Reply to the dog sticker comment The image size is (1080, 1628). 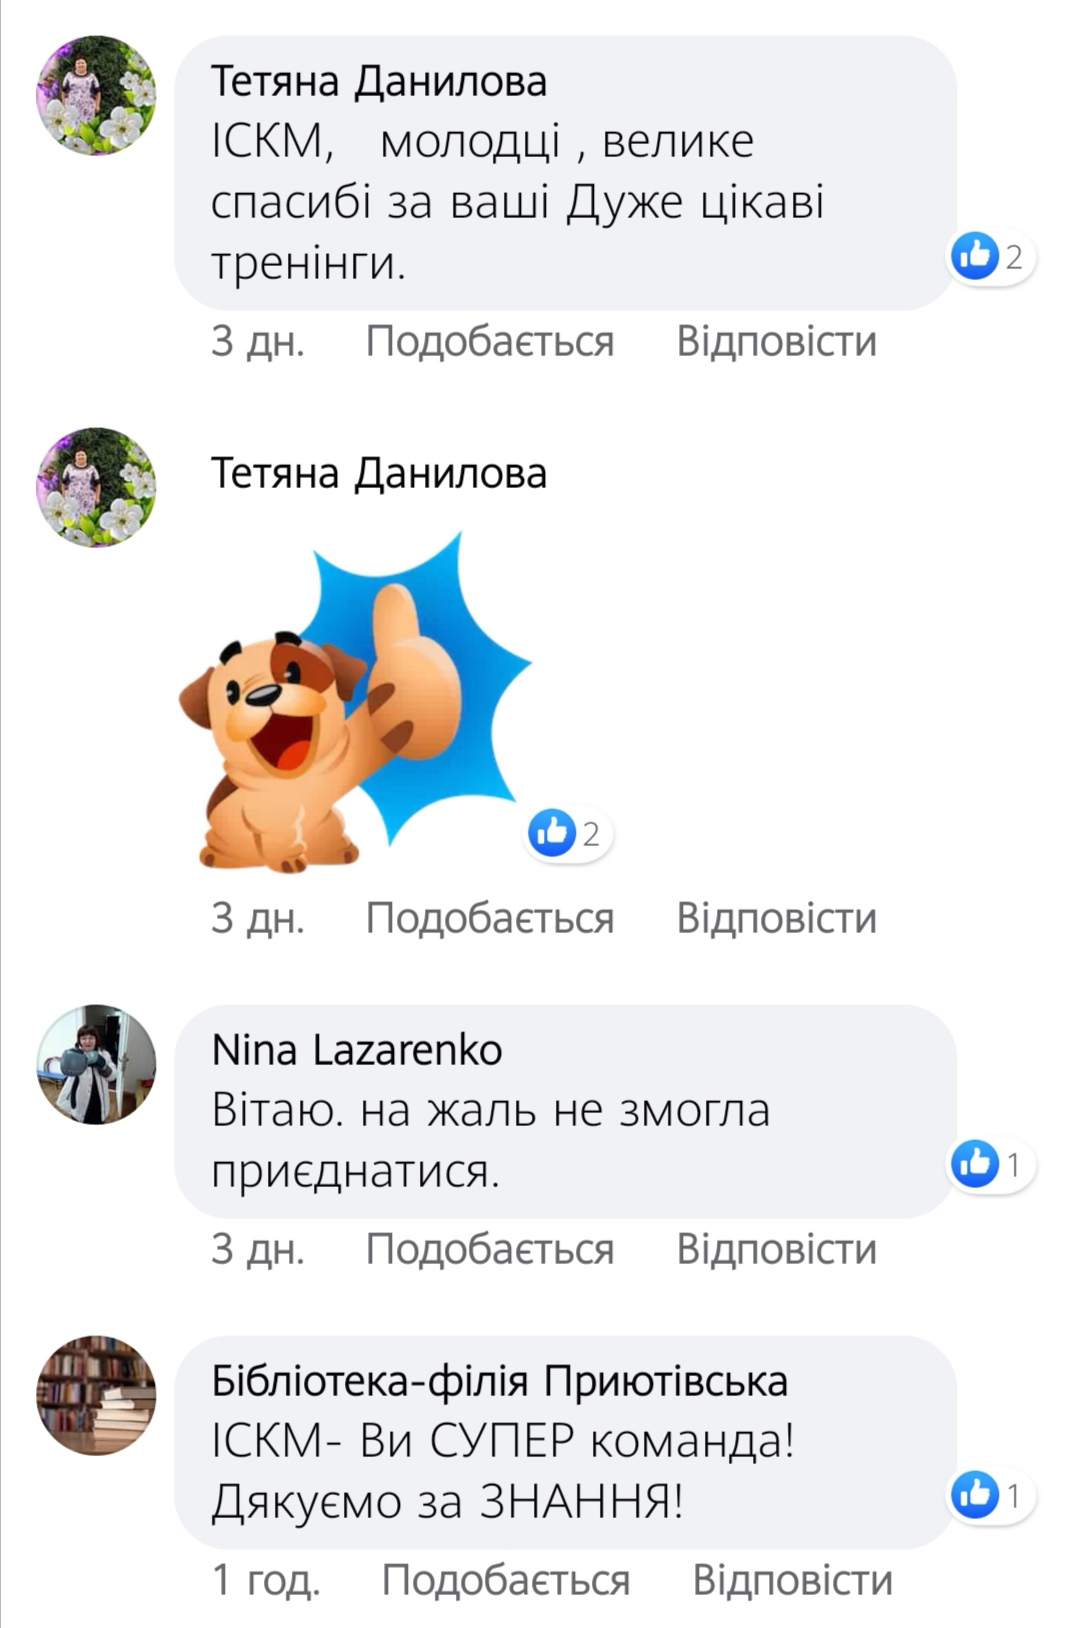(777, 918)
